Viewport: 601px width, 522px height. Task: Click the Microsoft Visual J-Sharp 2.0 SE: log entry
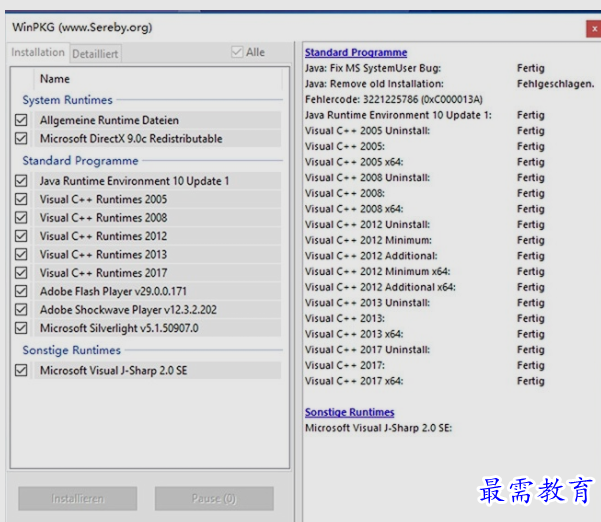coord(378,428)
